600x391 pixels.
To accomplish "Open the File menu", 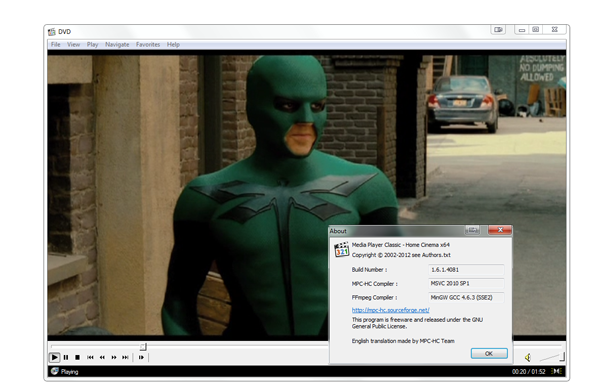I will click(55, 44).
